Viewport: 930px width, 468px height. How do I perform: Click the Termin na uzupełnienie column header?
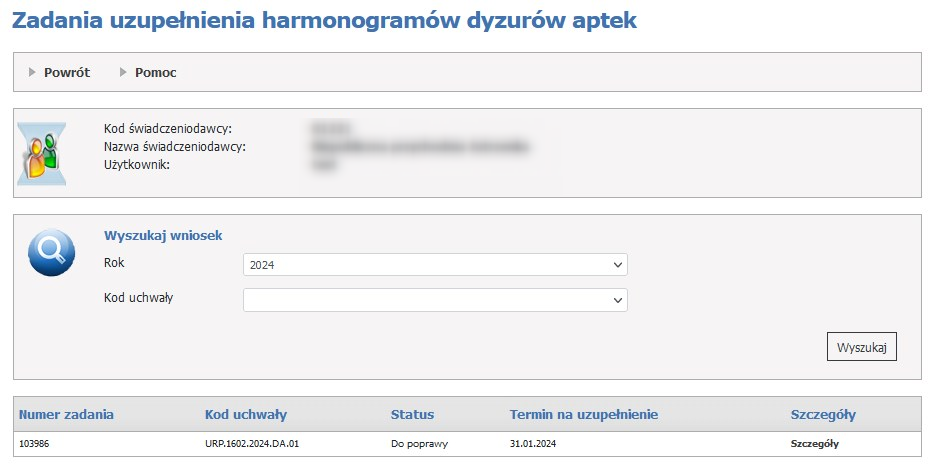pyautogui.click(x=583, y=414)
